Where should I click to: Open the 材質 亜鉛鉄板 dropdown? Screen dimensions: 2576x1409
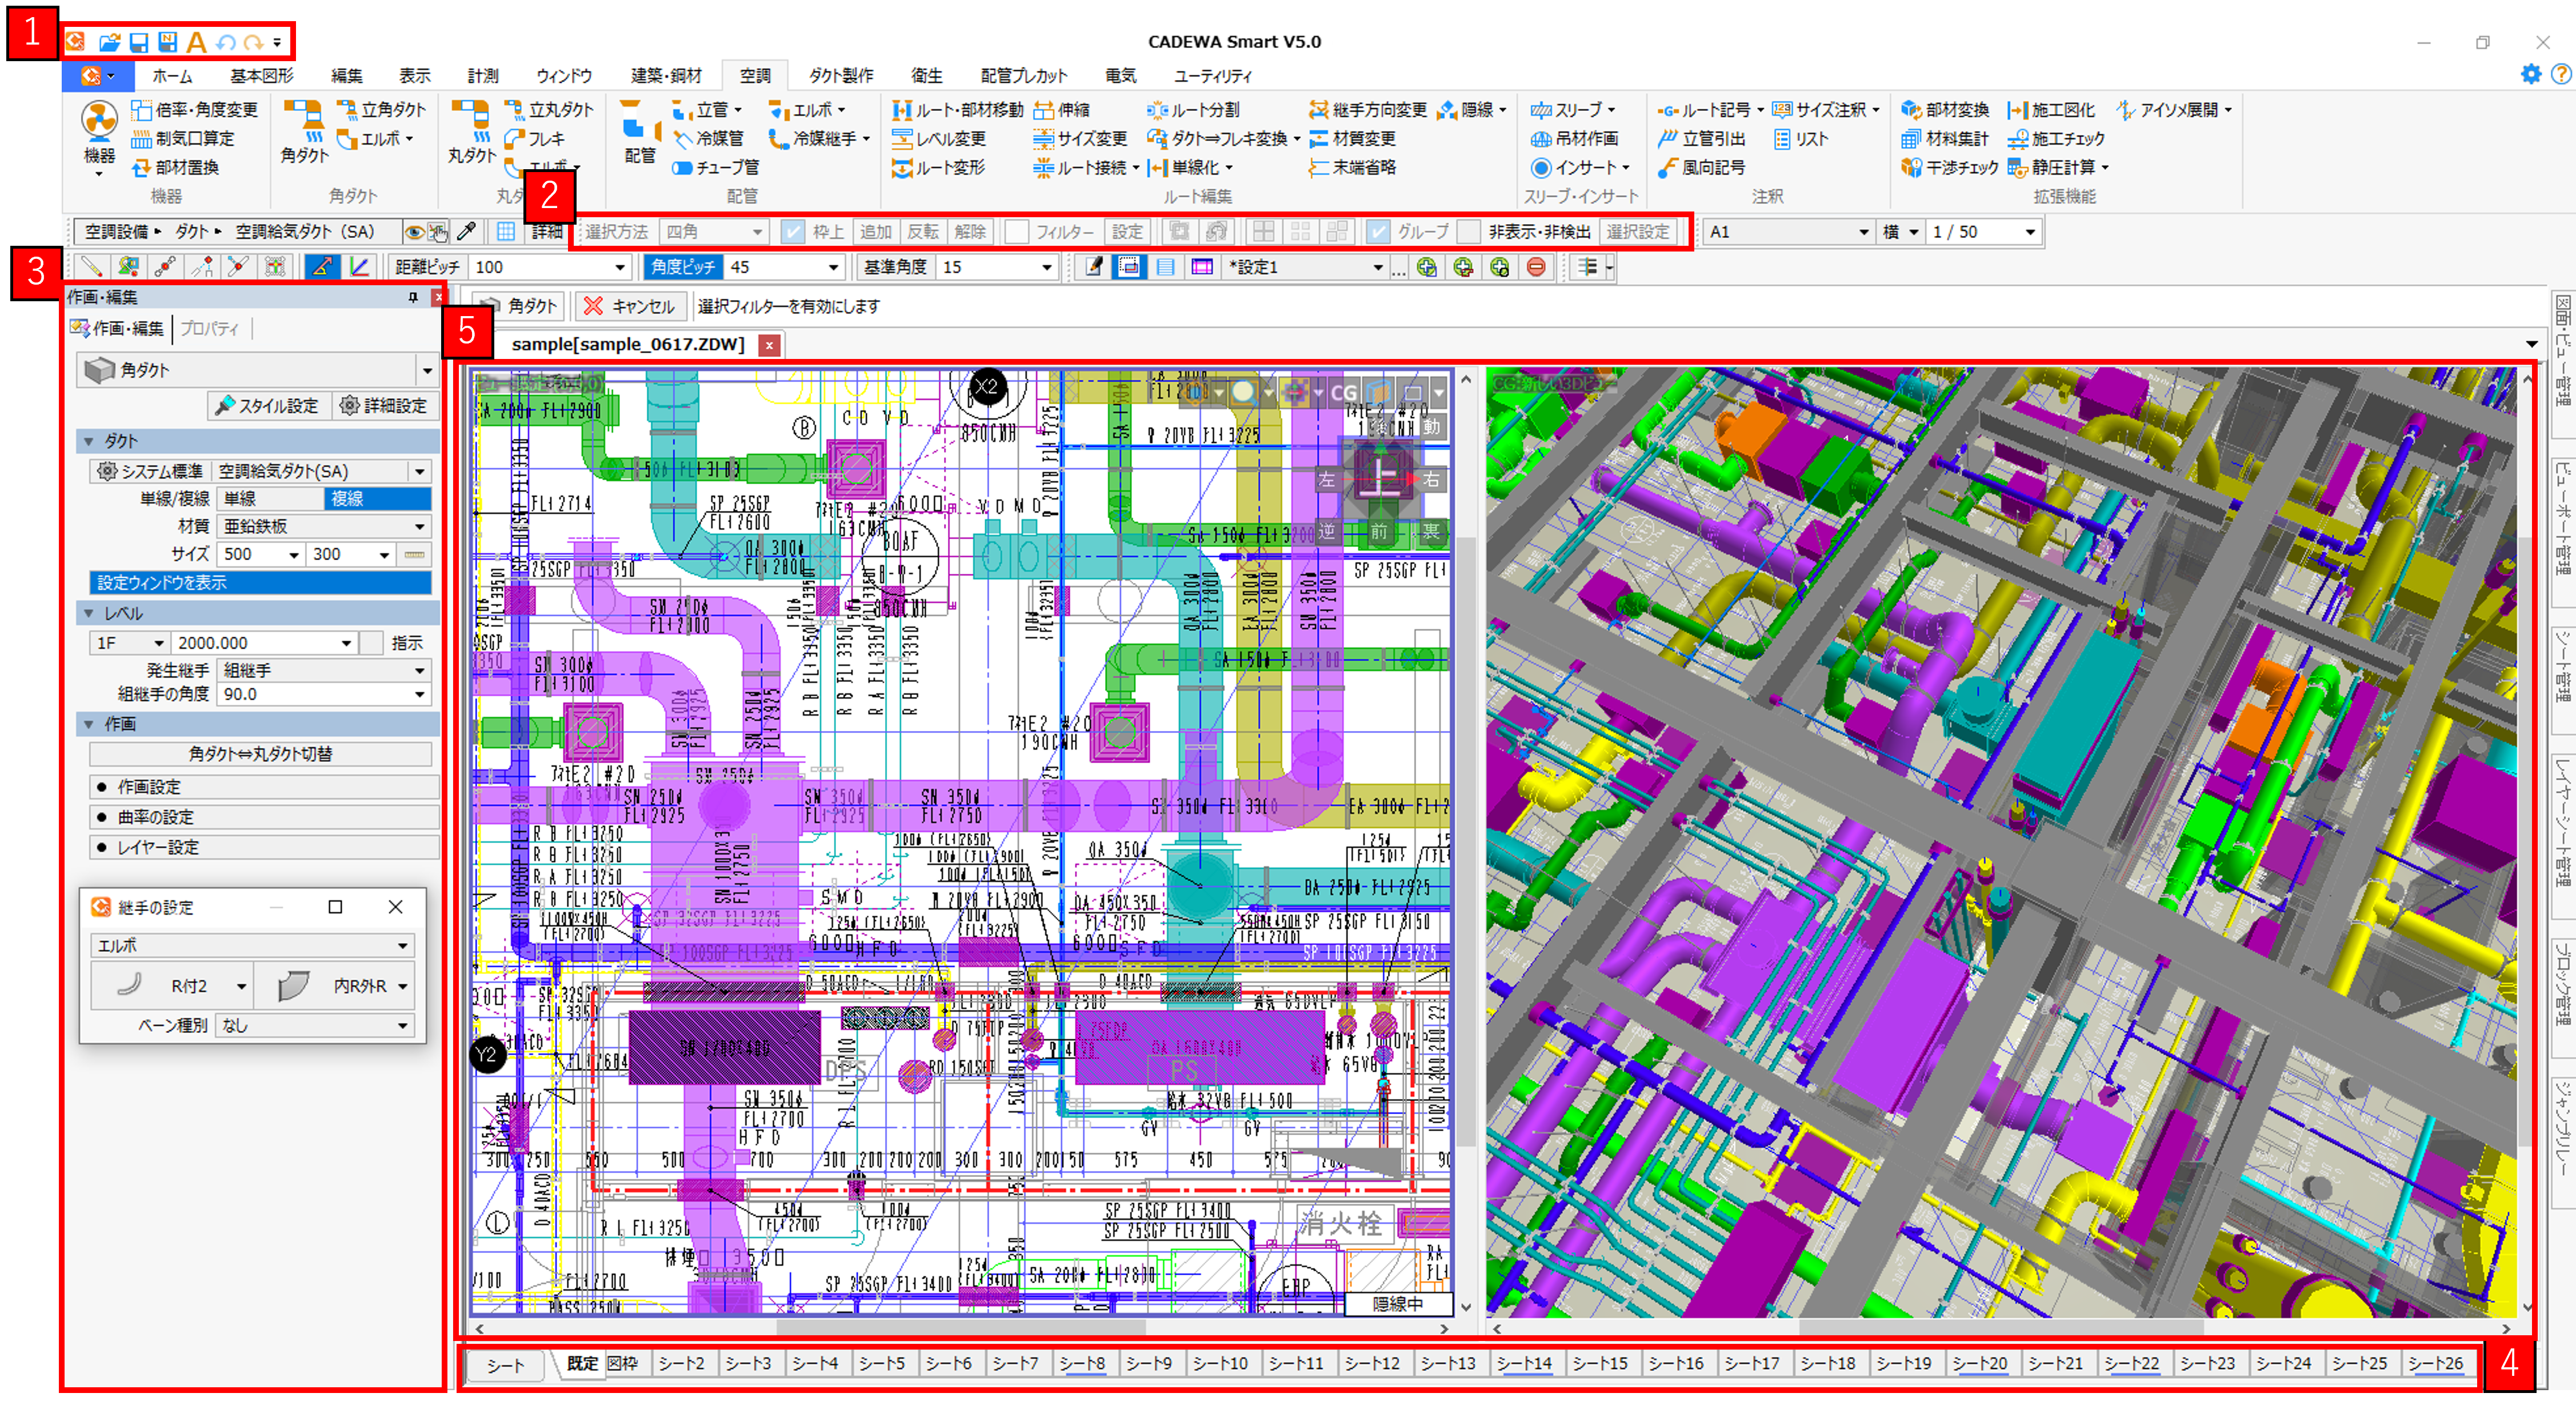click(x=324, y=526)
